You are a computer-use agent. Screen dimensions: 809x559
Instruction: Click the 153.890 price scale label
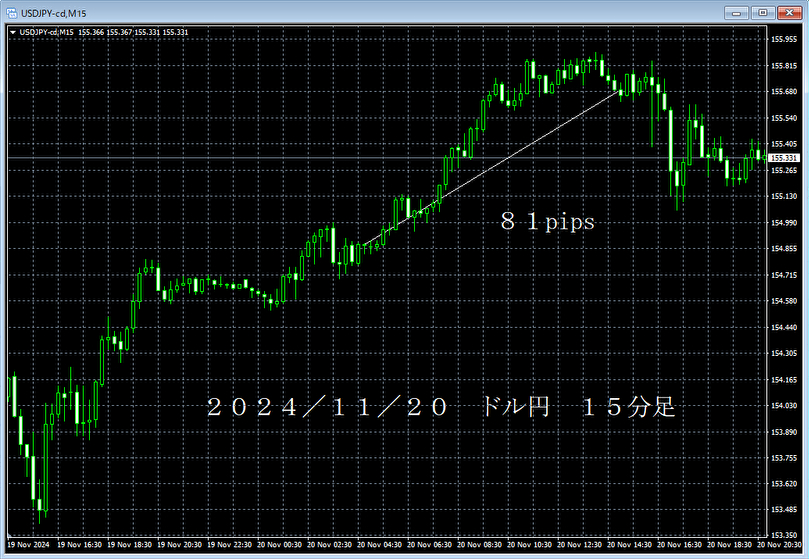click(784, 432)
